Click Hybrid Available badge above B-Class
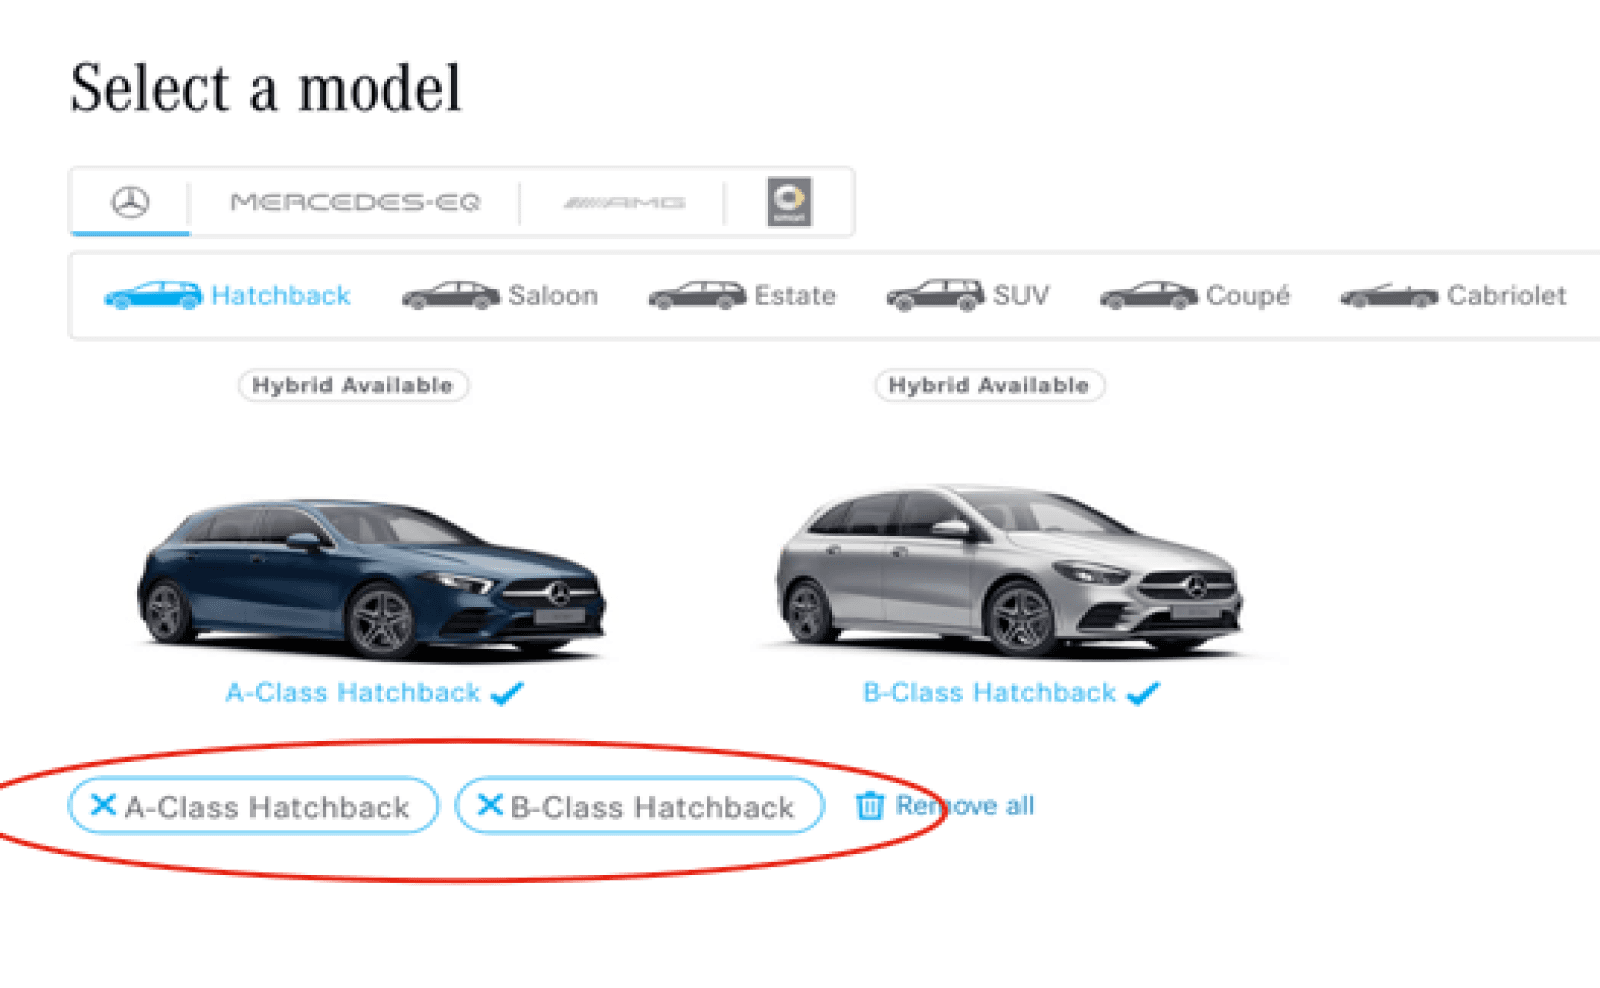Screen dimensions: 1600x988 tap(990, 386)
